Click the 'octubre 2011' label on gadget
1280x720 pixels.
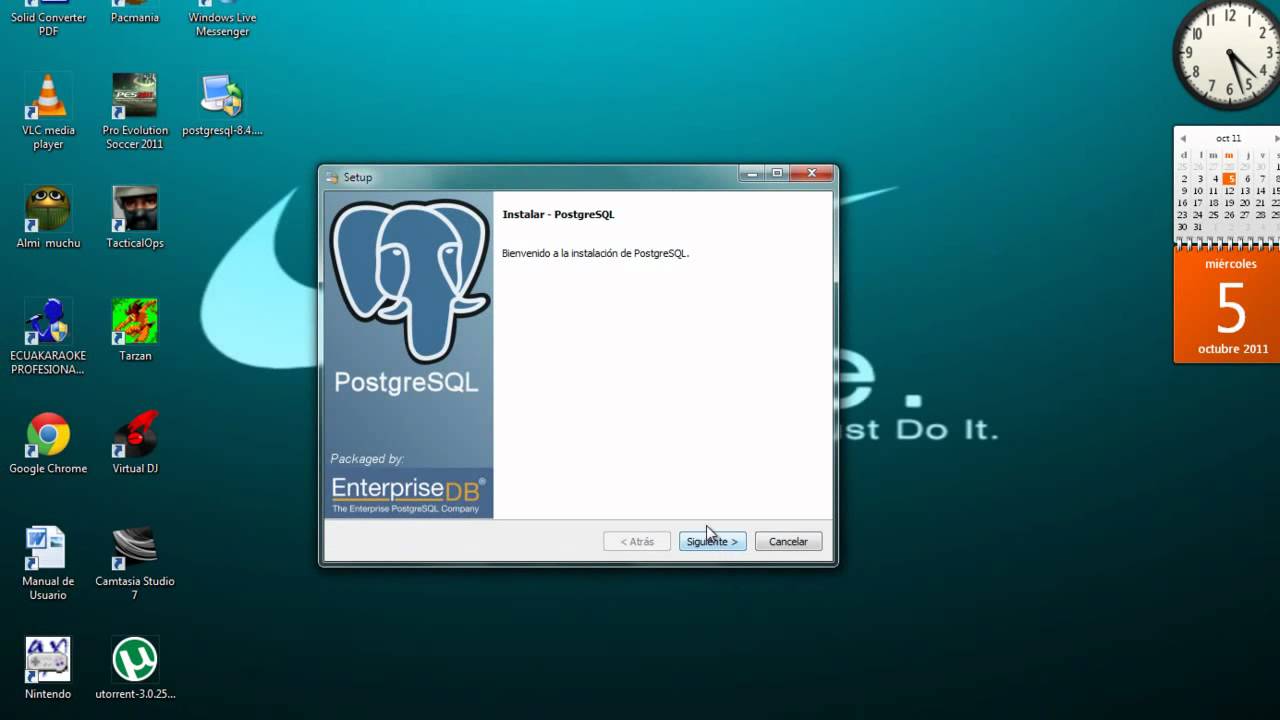coord(1233,349)
